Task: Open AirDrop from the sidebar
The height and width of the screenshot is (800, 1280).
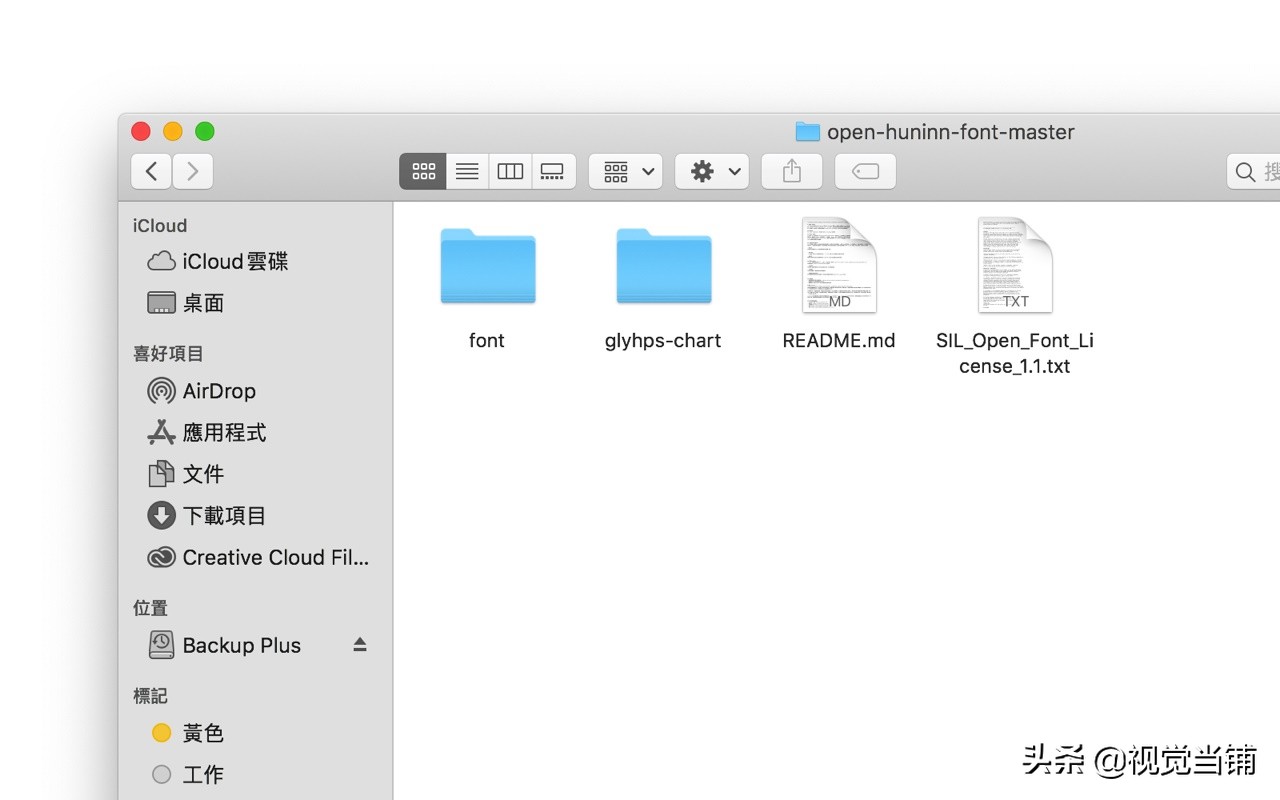Action: (218, 391)
